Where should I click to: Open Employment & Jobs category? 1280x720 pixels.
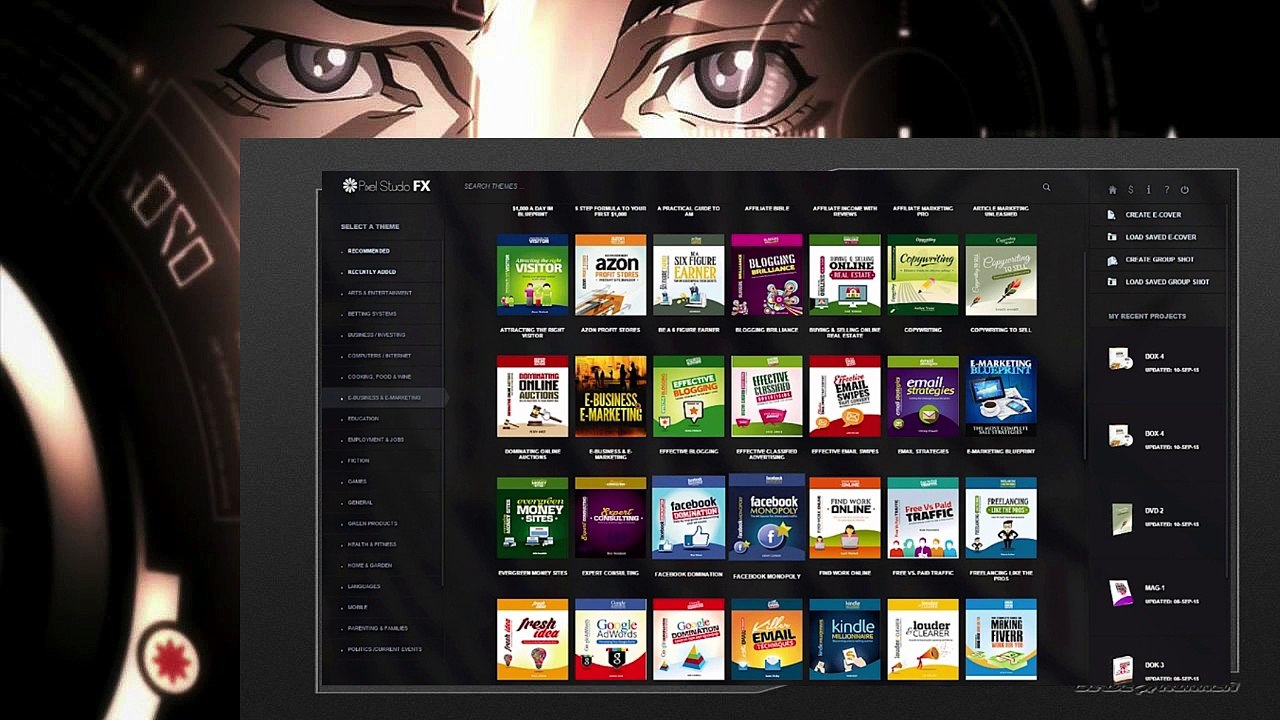376,440
